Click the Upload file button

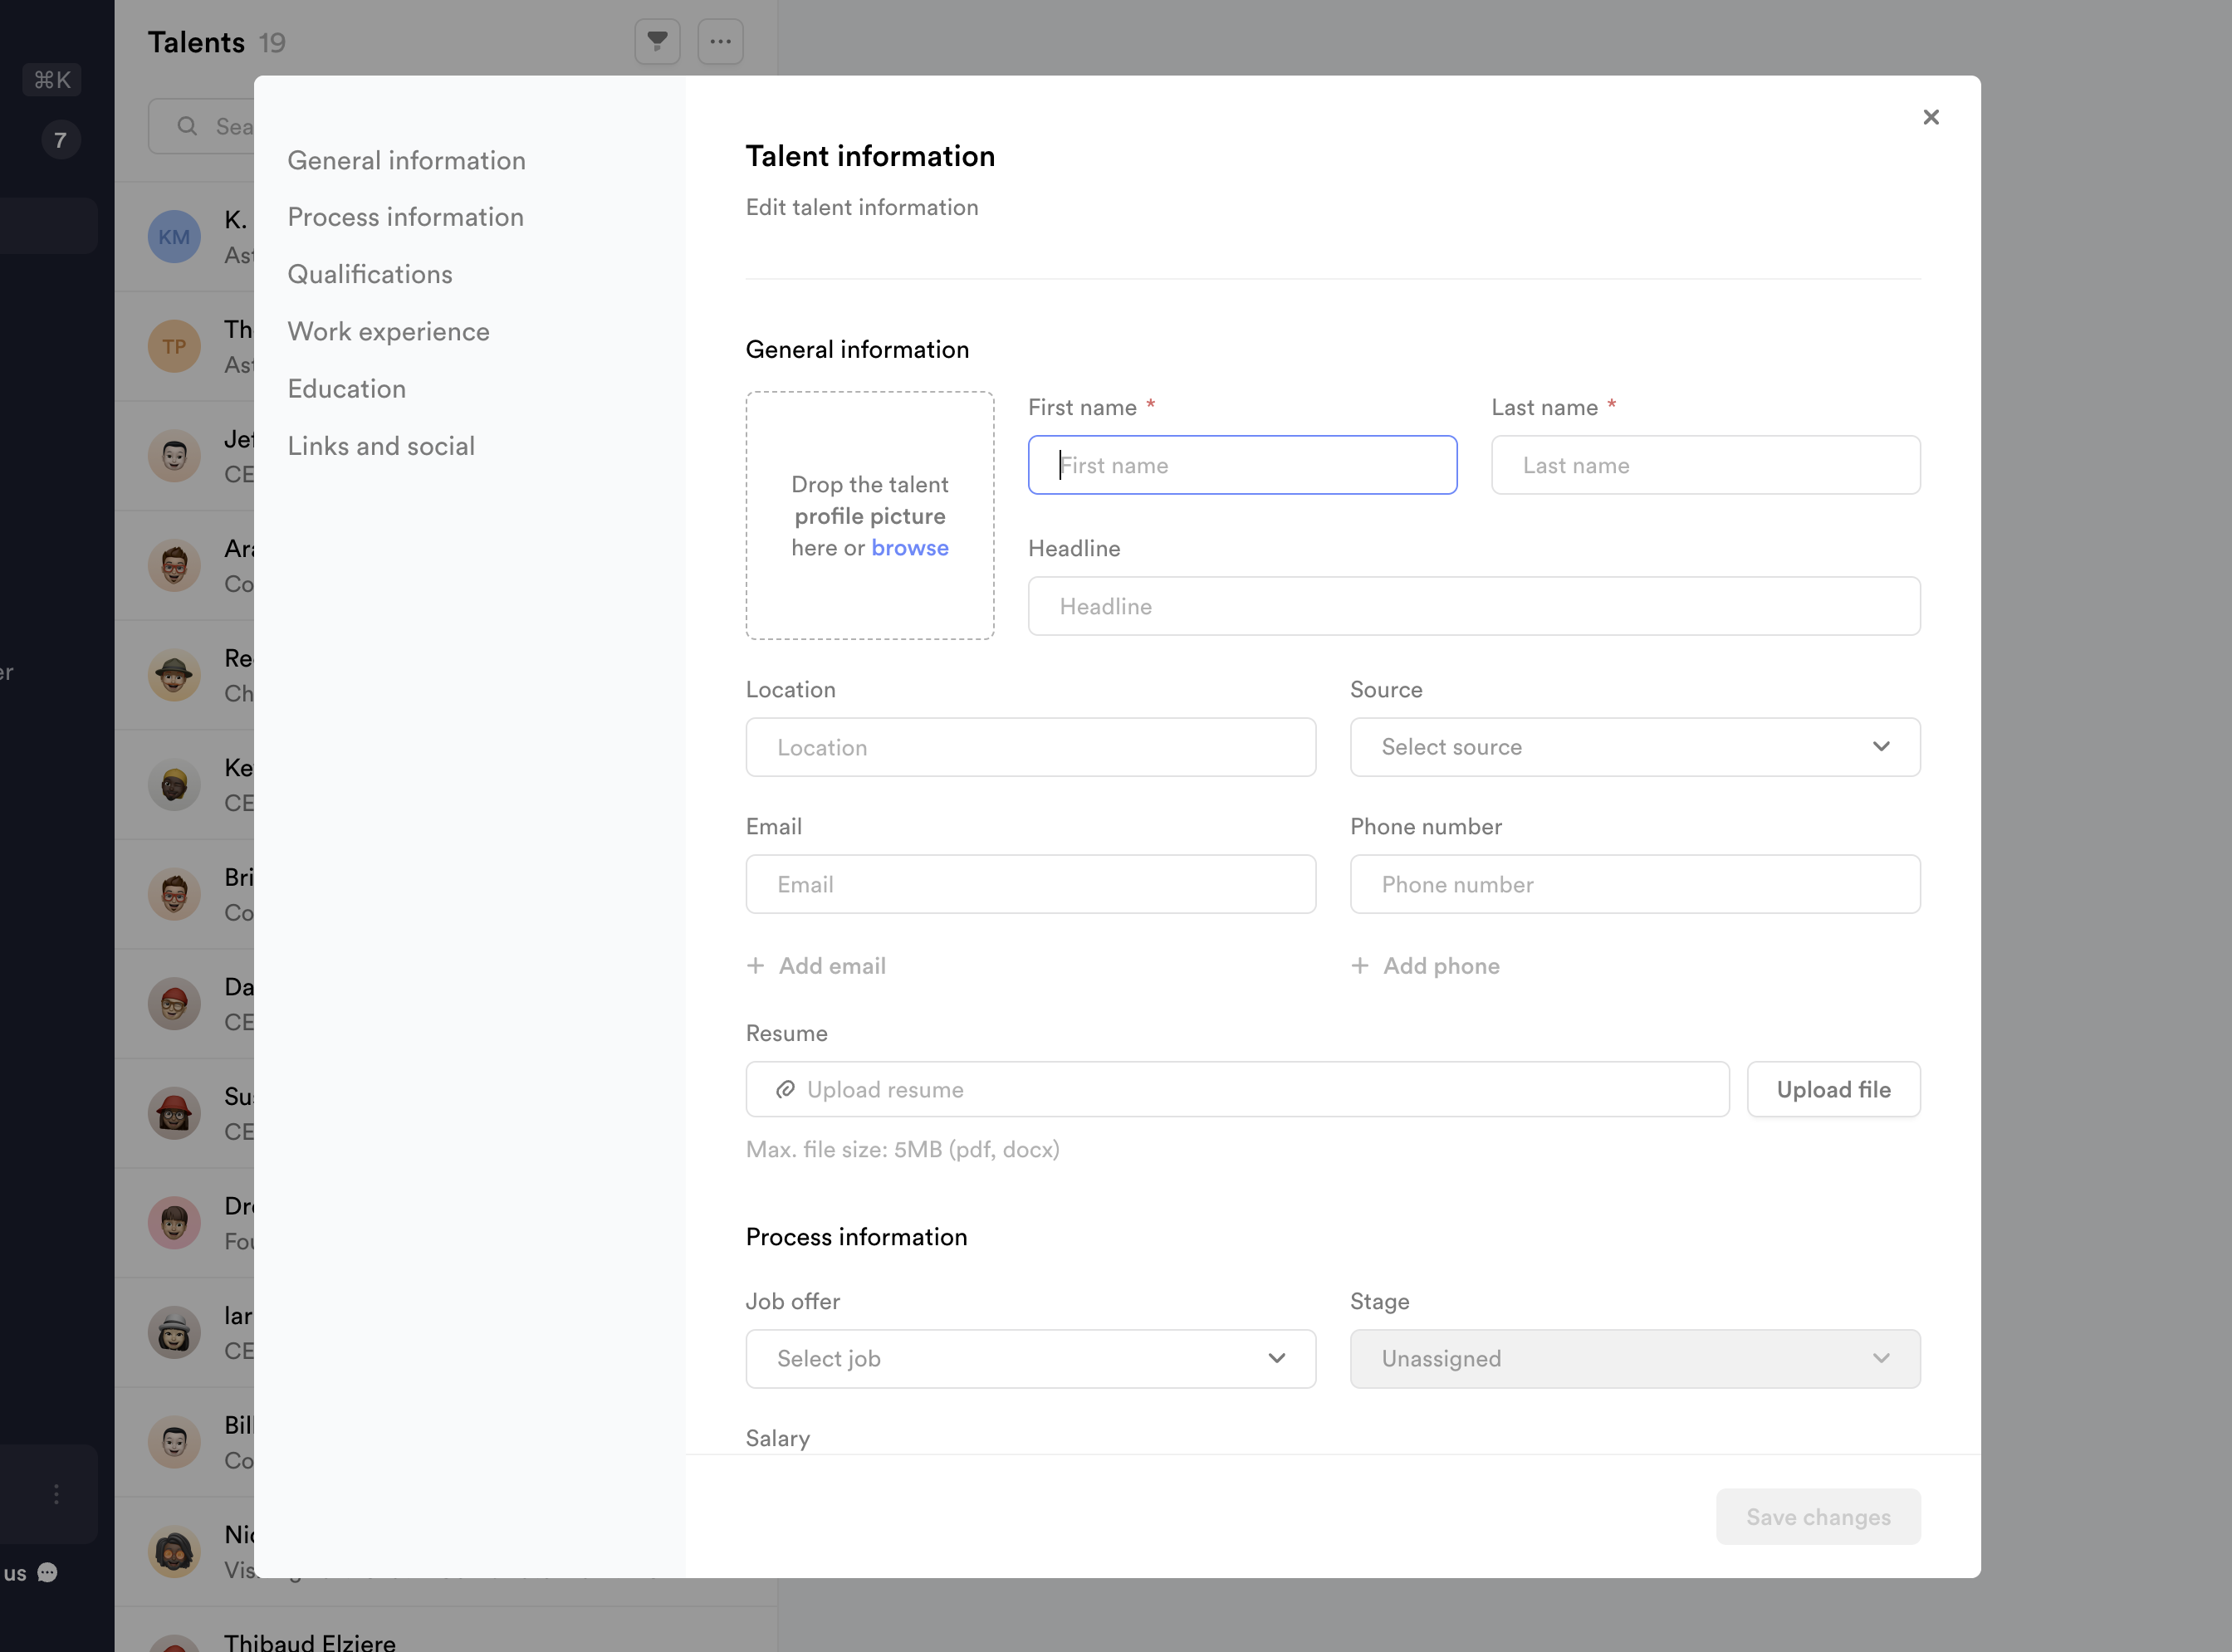(1832, 1089)
